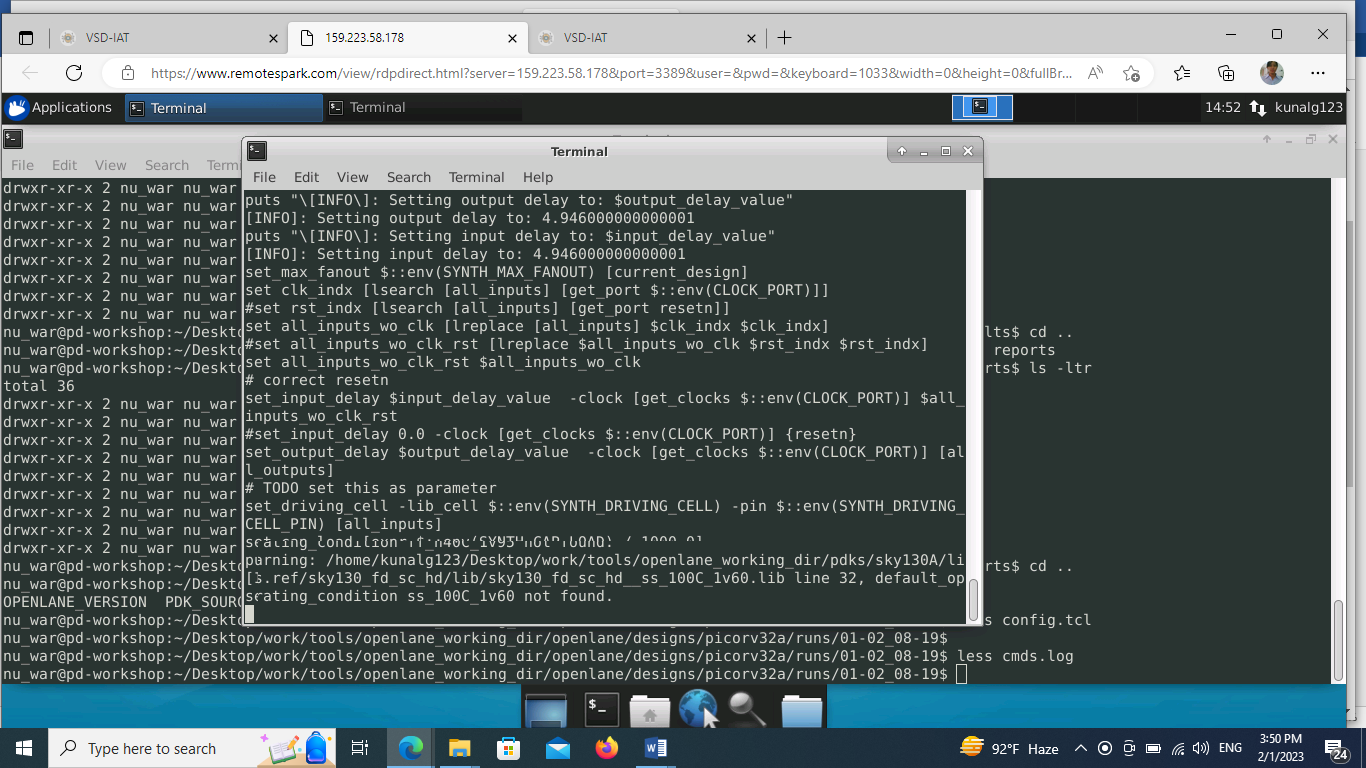Screen dimensions: 1366x768
Task: Click the browser page refresh button
Action: tap(72, 73)
